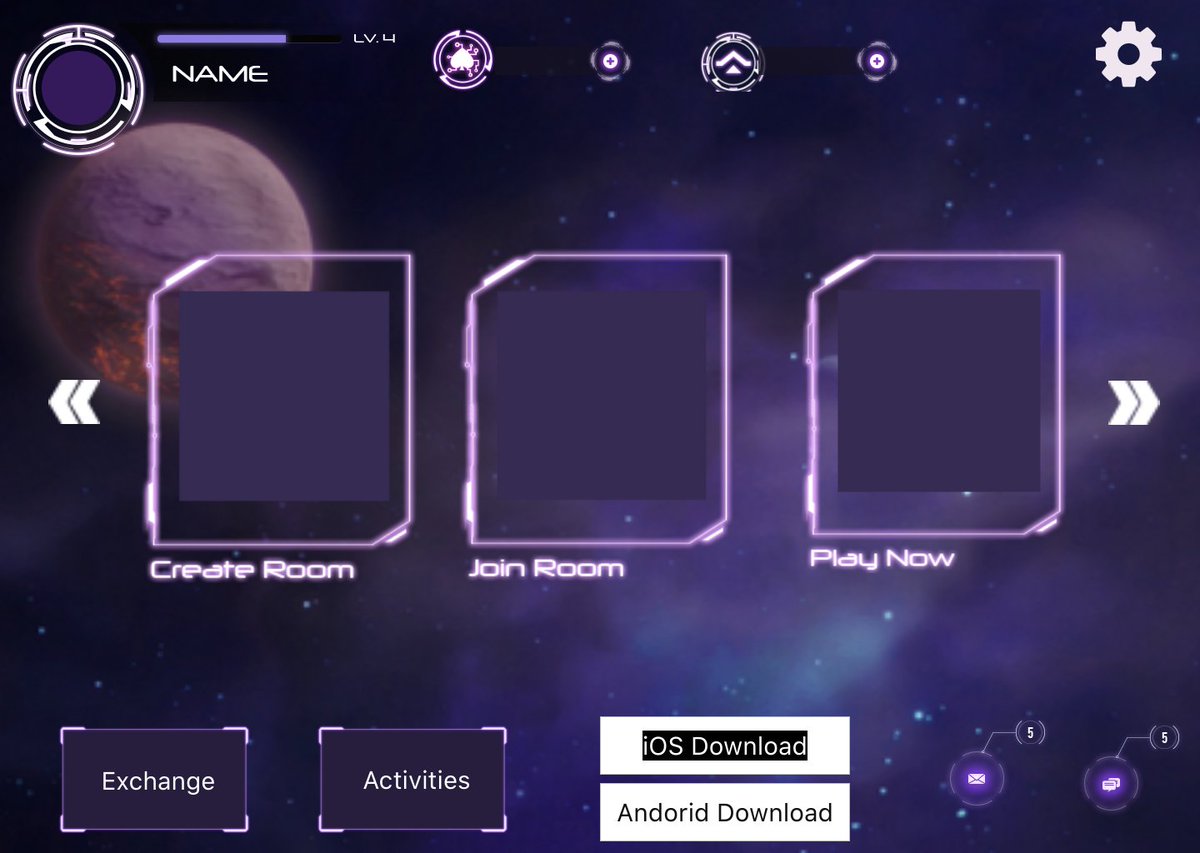Click the Play Now label
Screen dimensions: 1200x853
coord(882,558)
